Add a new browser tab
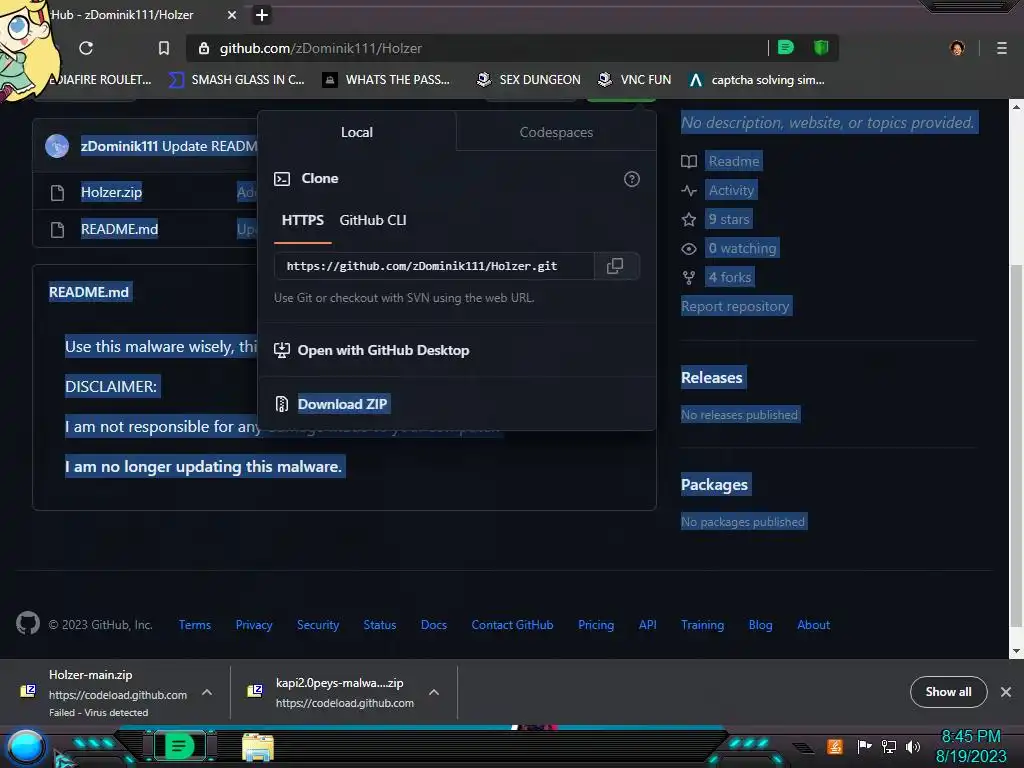Image resolution: width=1024 pixels, height=768 pixels. (262, 15)
